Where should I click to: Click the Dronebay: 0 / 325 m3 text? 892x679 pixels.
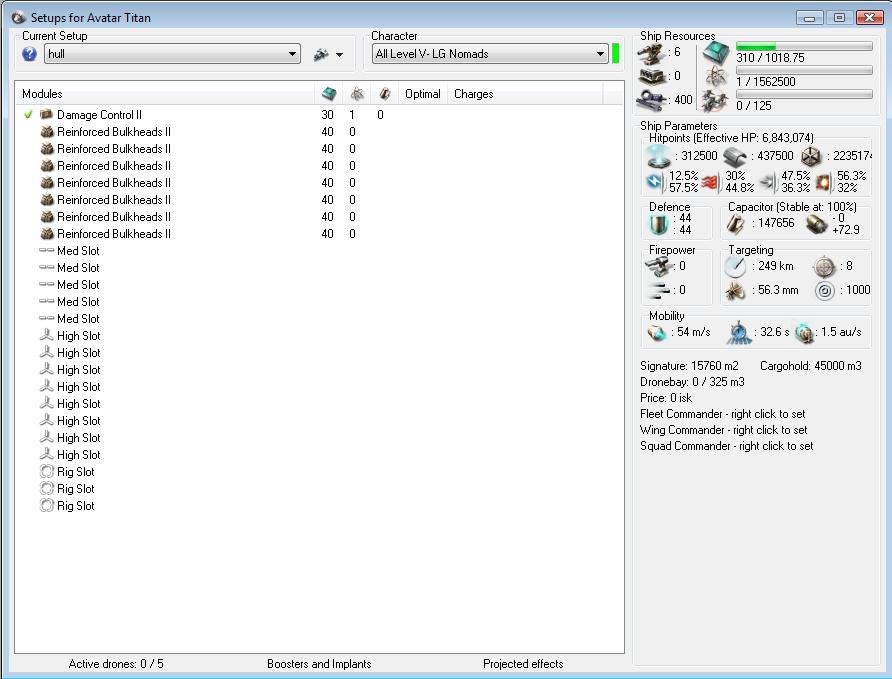click(x=692, y=382)
